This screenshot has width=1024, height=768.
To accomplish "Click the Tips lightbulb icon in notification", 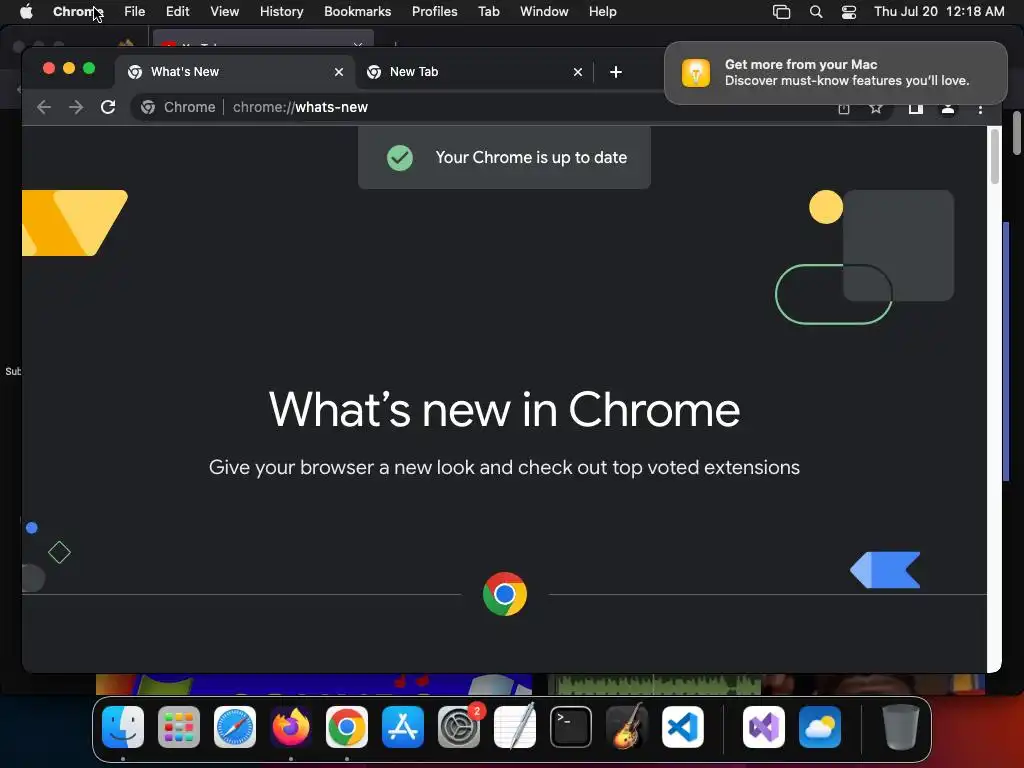I will (x=696, y=72).
